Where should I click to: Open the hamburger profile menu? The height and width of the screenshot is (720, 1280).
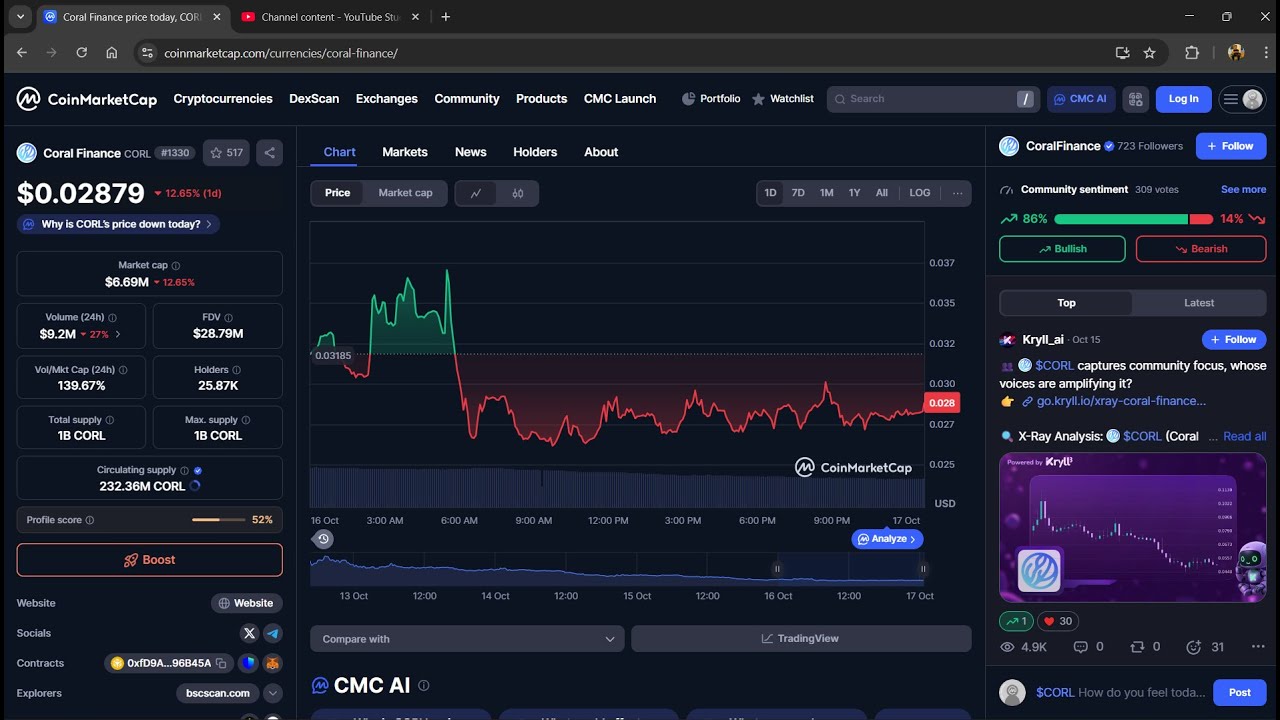[1242, 99]
